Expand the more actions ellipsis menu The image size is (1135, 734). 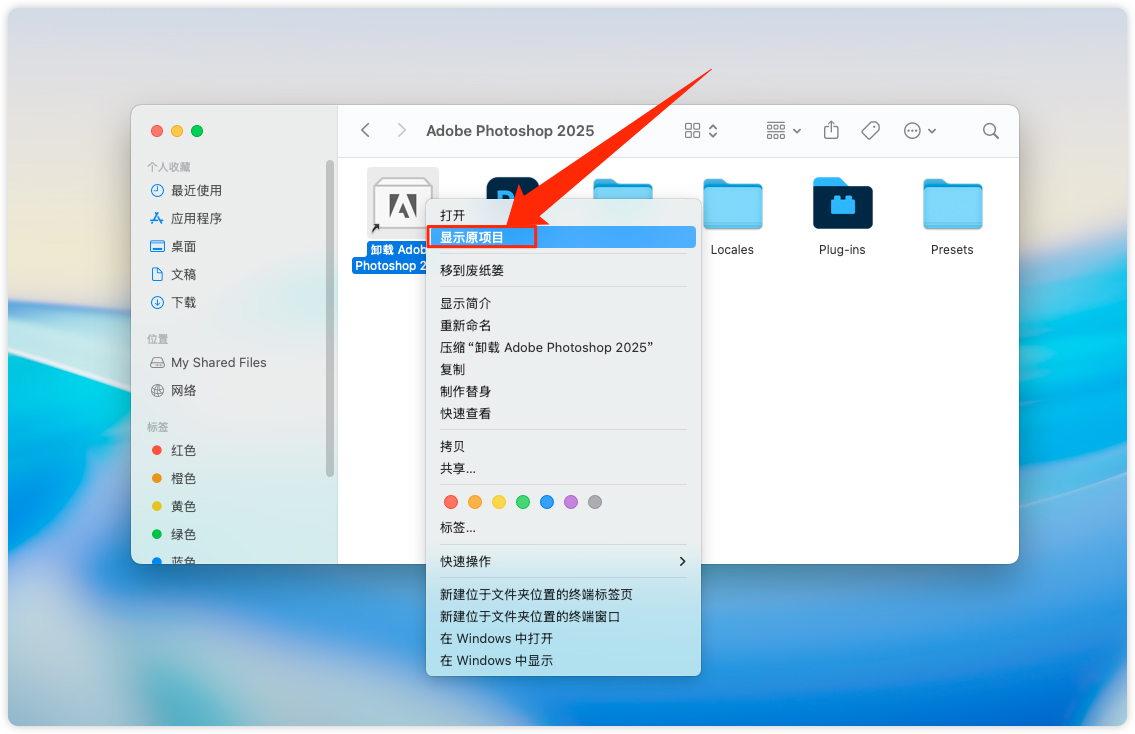(x=919, y=130)
